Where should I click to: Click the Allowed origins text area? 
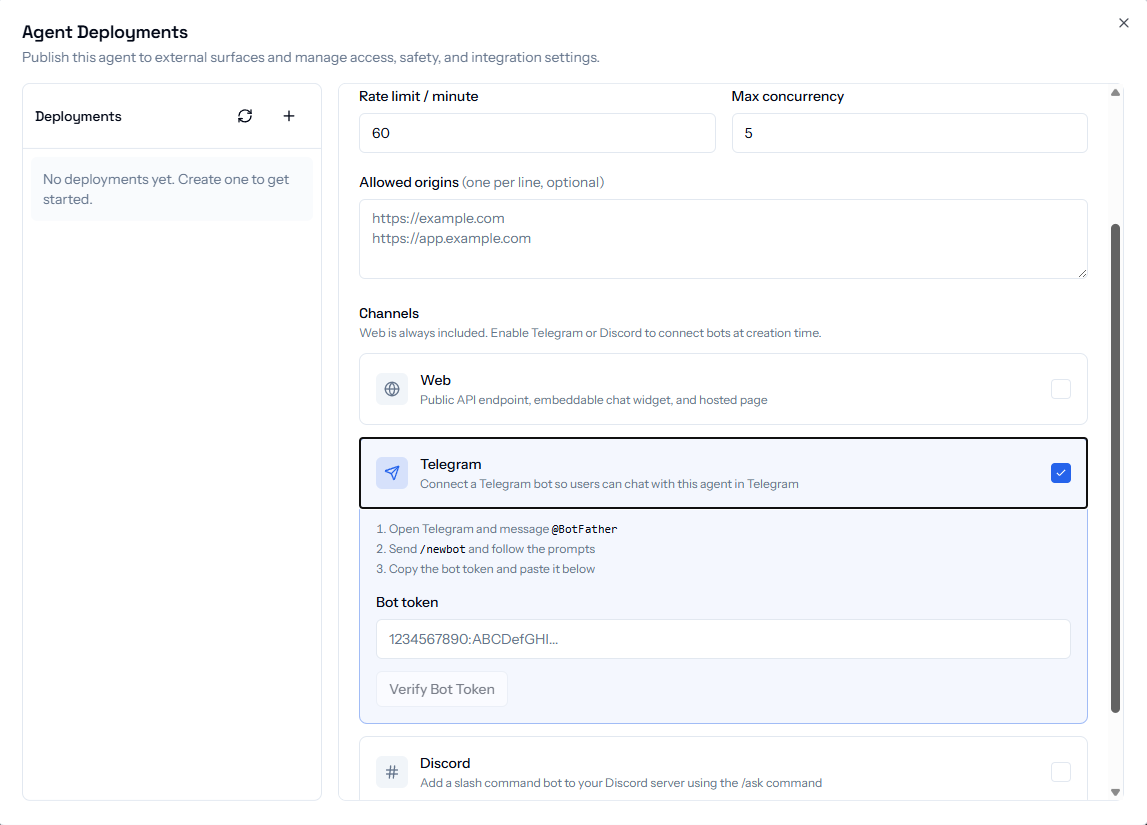[x=722, y=239]
